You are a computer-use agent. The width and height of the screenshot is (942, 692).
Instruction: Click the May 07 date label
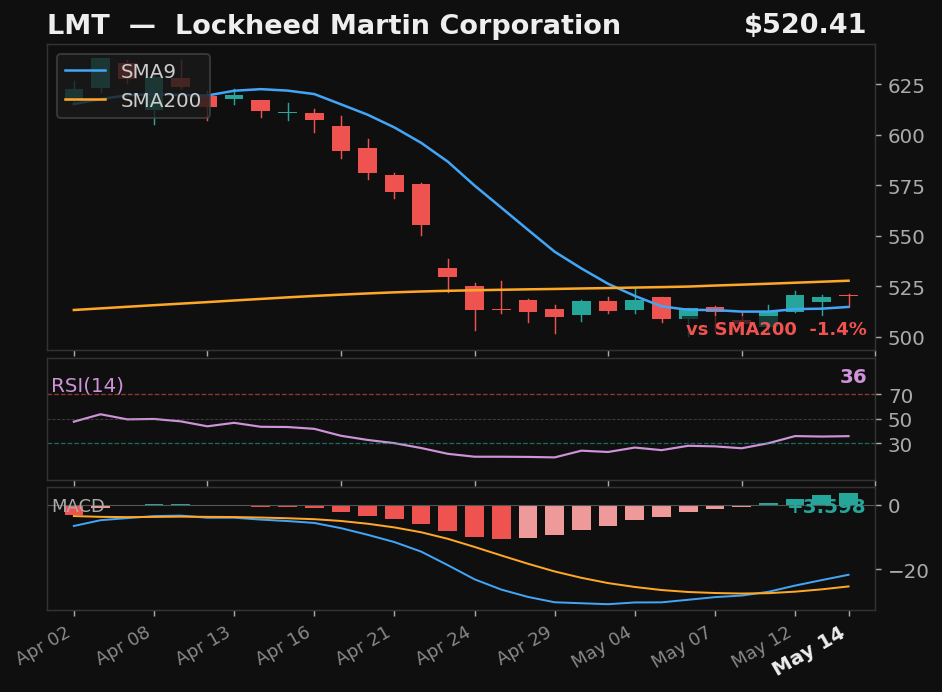[x=682, y=646]
